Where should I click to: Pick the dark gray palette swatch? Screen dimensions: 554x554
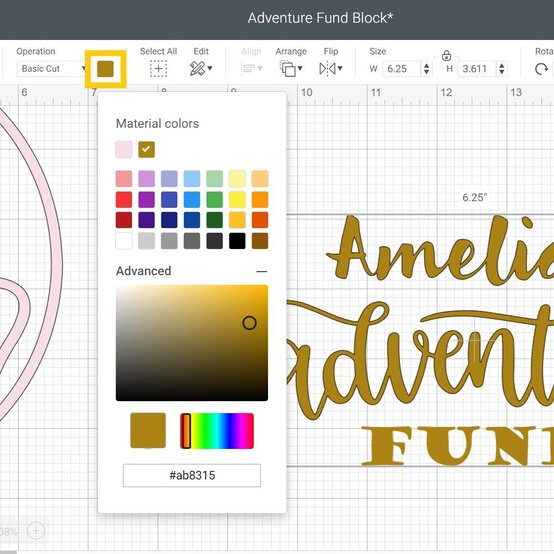[192, 241]
